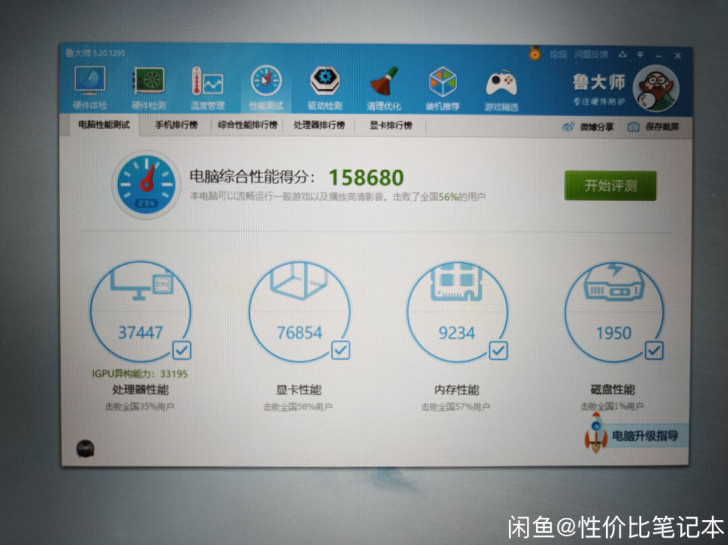Click the 击败全国58%用户 text
The image size is (728, 545).
(x=298, y=407)
